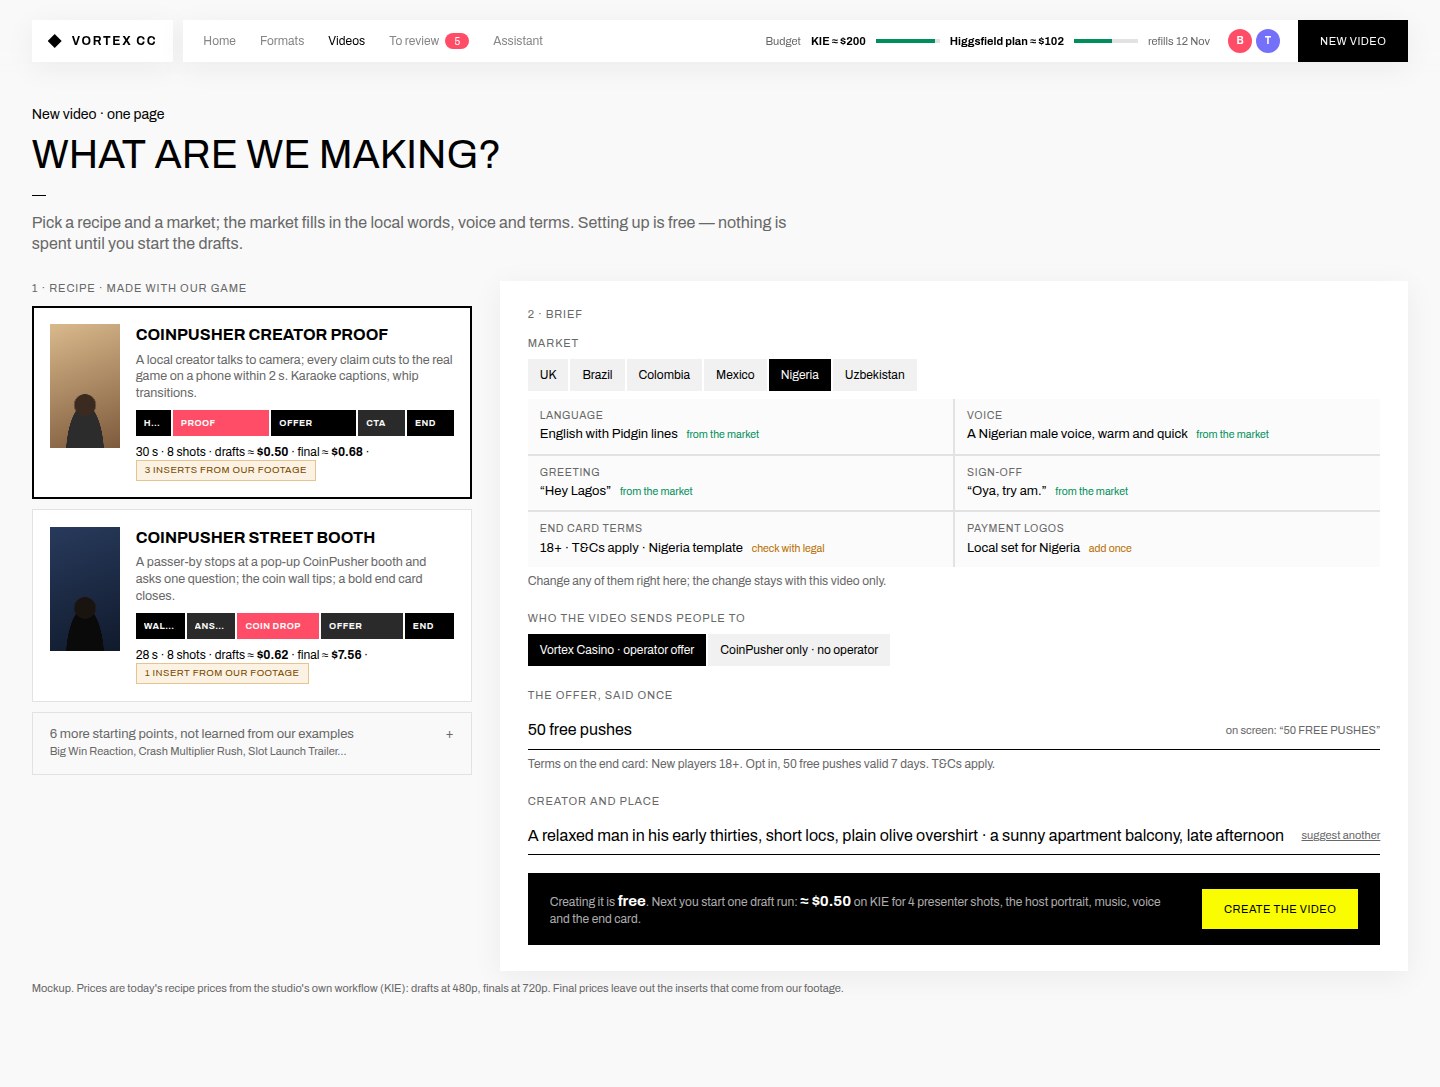Open user avatar T
The height and width of the screenshot is (1087, 1440).
tap(1268, 41)
